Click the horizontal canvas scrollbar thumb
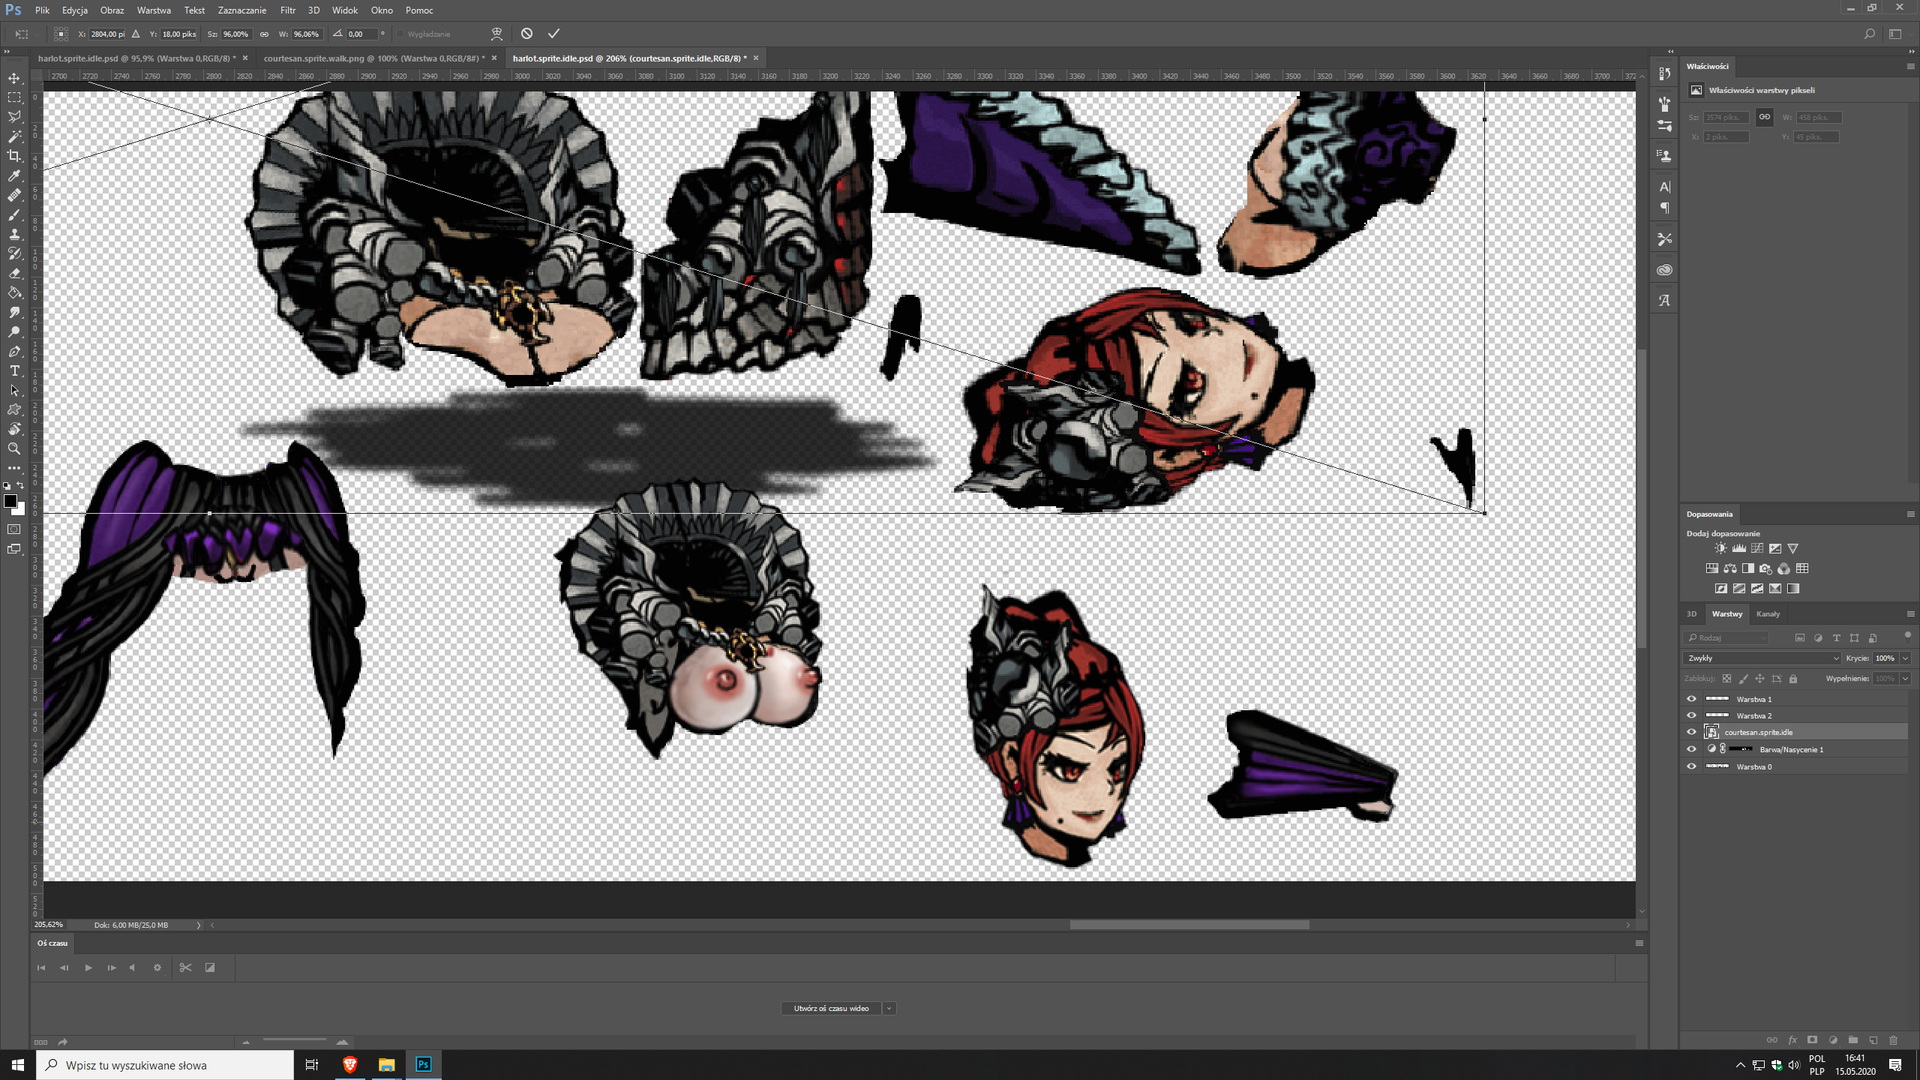The height and width of the screenshot is (1080, 1920). [1189, 925]
